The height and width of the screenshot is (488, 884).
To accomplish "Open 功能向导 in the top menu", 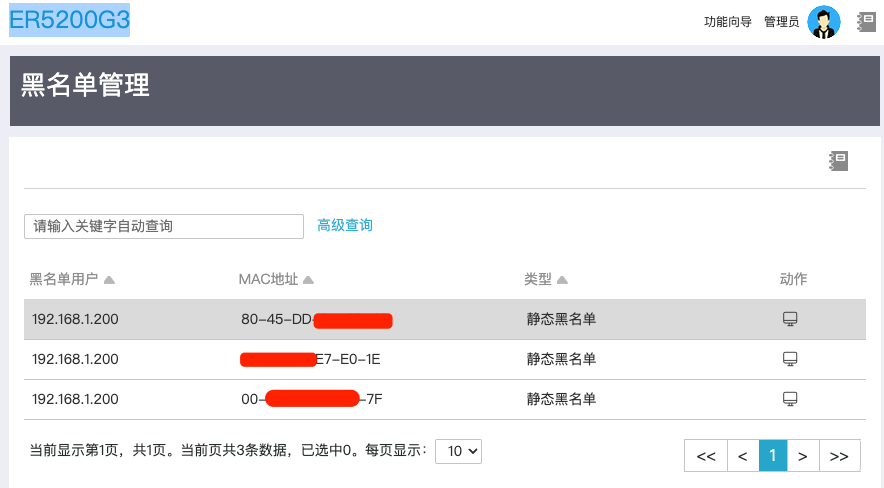I will (x=727, y=22).
